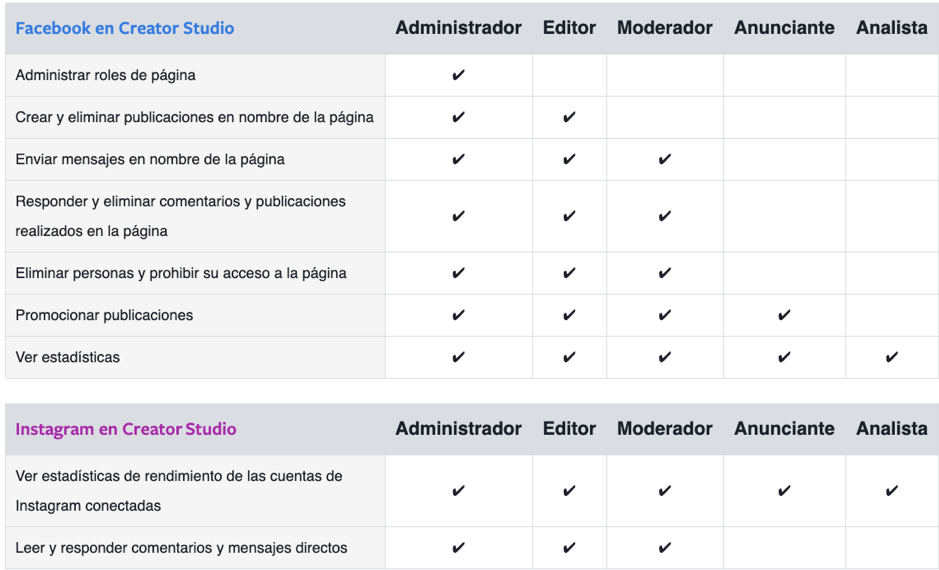Click the Editor header in the Instagram table

point(569,429)
